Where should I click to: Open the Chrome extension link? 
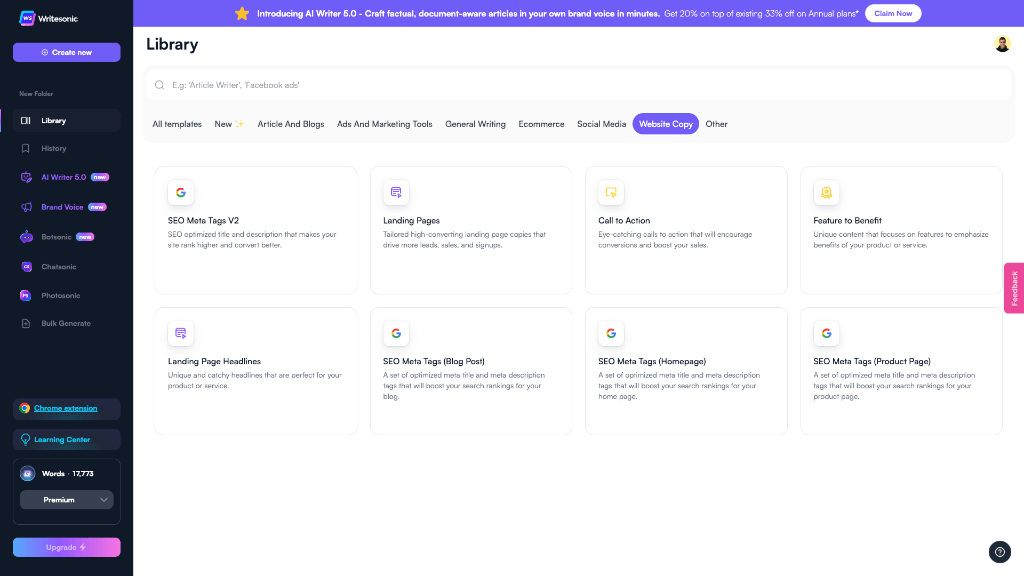pyautogui.click(x=65, y=408)
